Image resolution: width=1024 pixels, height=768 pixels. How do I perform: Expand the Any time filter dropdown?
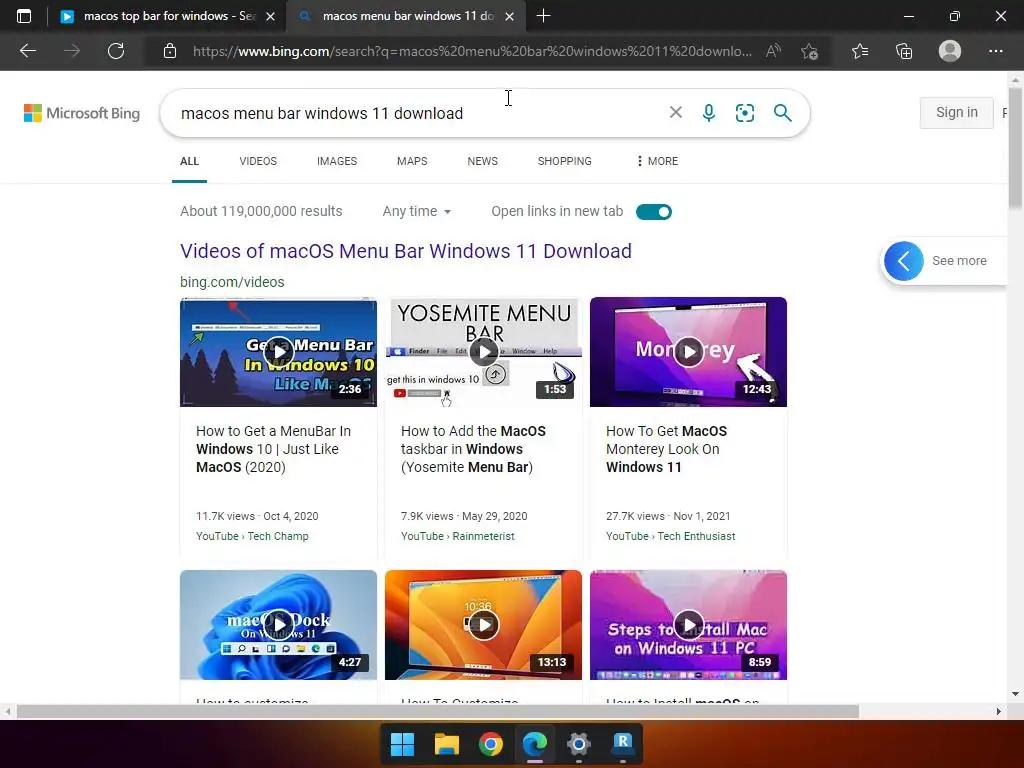pos(417,211)
